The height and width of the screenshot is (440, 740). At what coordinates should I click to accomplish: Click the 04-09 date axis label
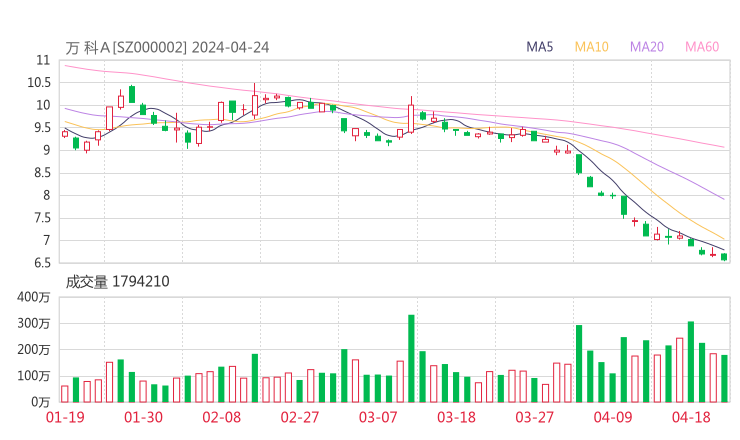[613, 417]
